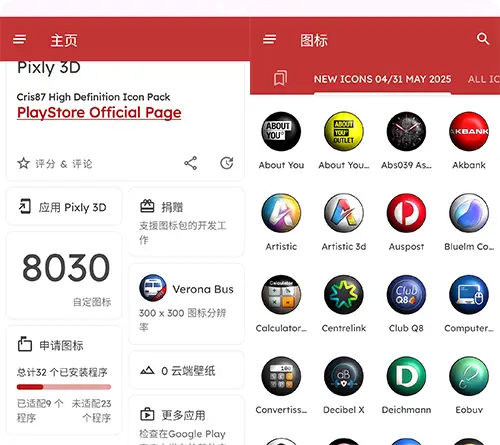Open the hamburger menu on 主页 screen
Viewport: 500px width, 445px height.
(19, 39)
